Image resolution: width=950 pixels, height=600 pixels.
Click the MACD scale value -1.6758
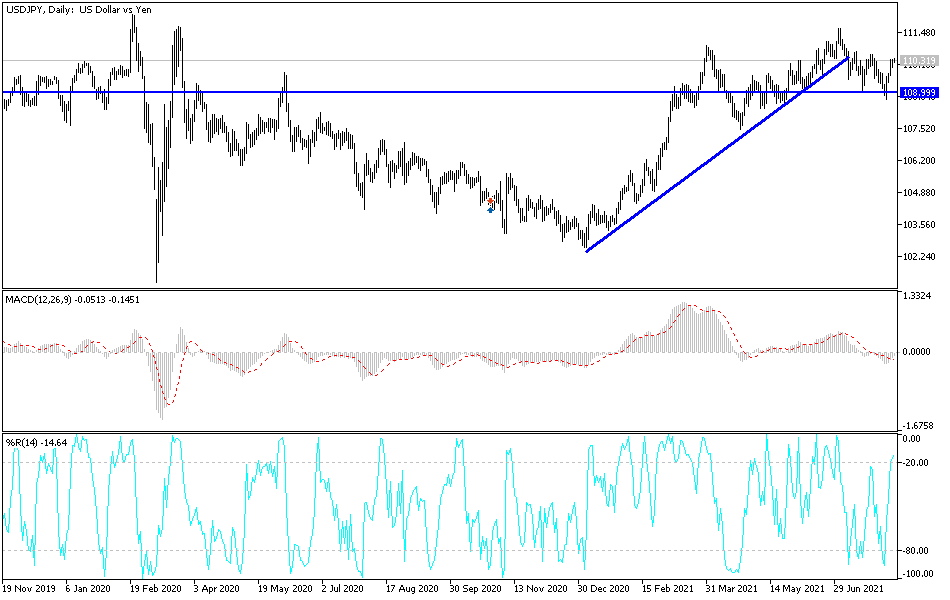[x=917, y=426]
